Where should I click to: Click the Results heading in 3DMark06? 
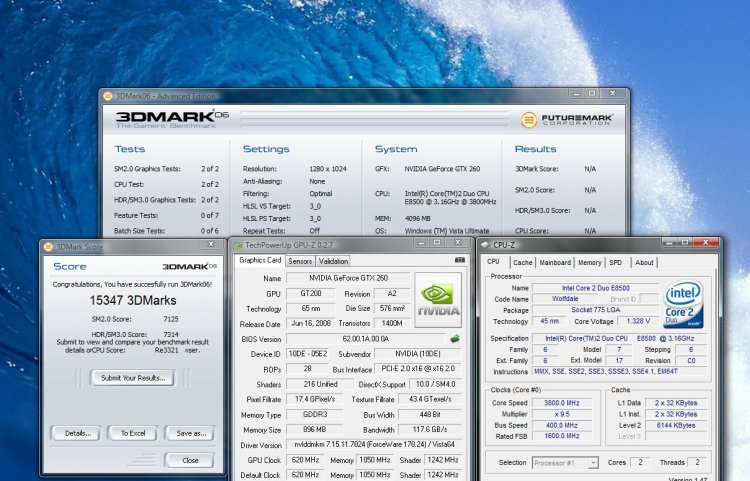535,149
